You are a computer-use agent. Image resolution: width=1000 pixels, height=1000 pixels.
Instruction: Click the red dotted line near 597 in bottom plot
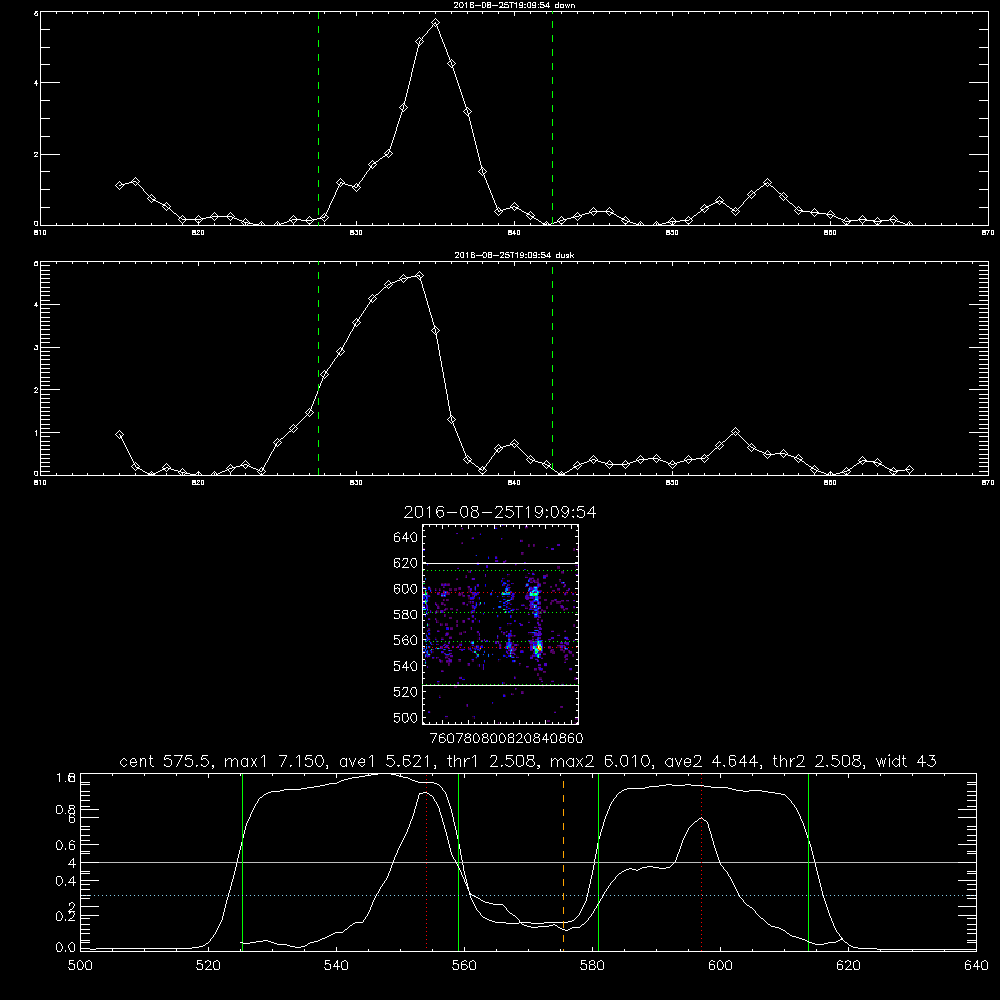point(702,862)
